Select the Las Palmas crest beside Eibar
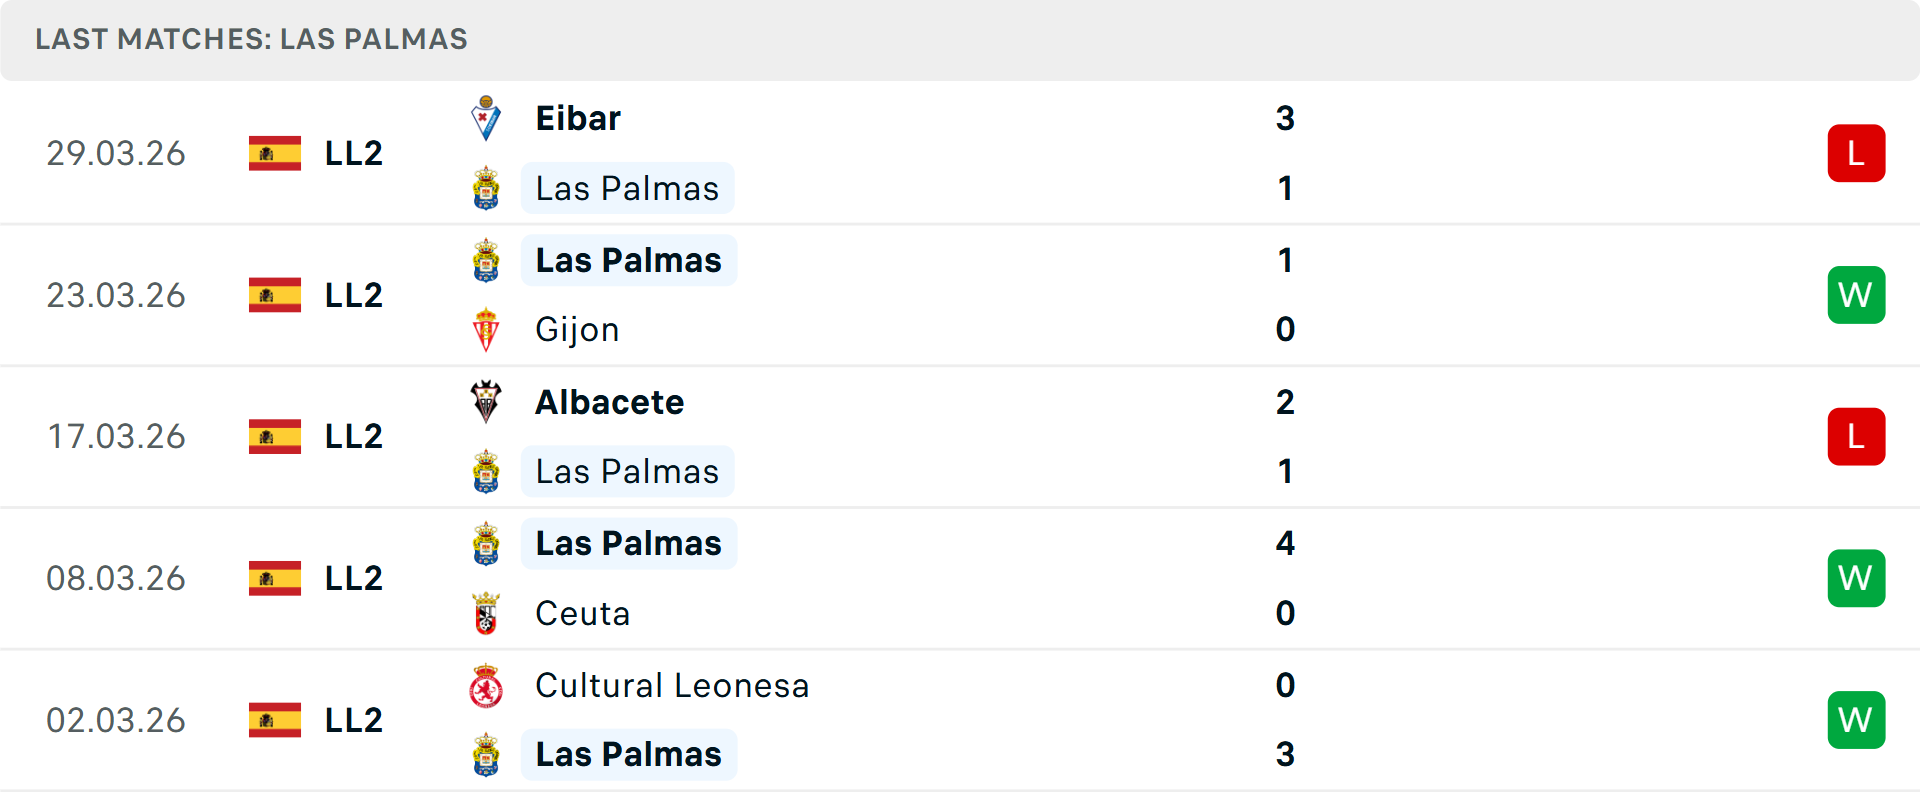 [487, 188]
